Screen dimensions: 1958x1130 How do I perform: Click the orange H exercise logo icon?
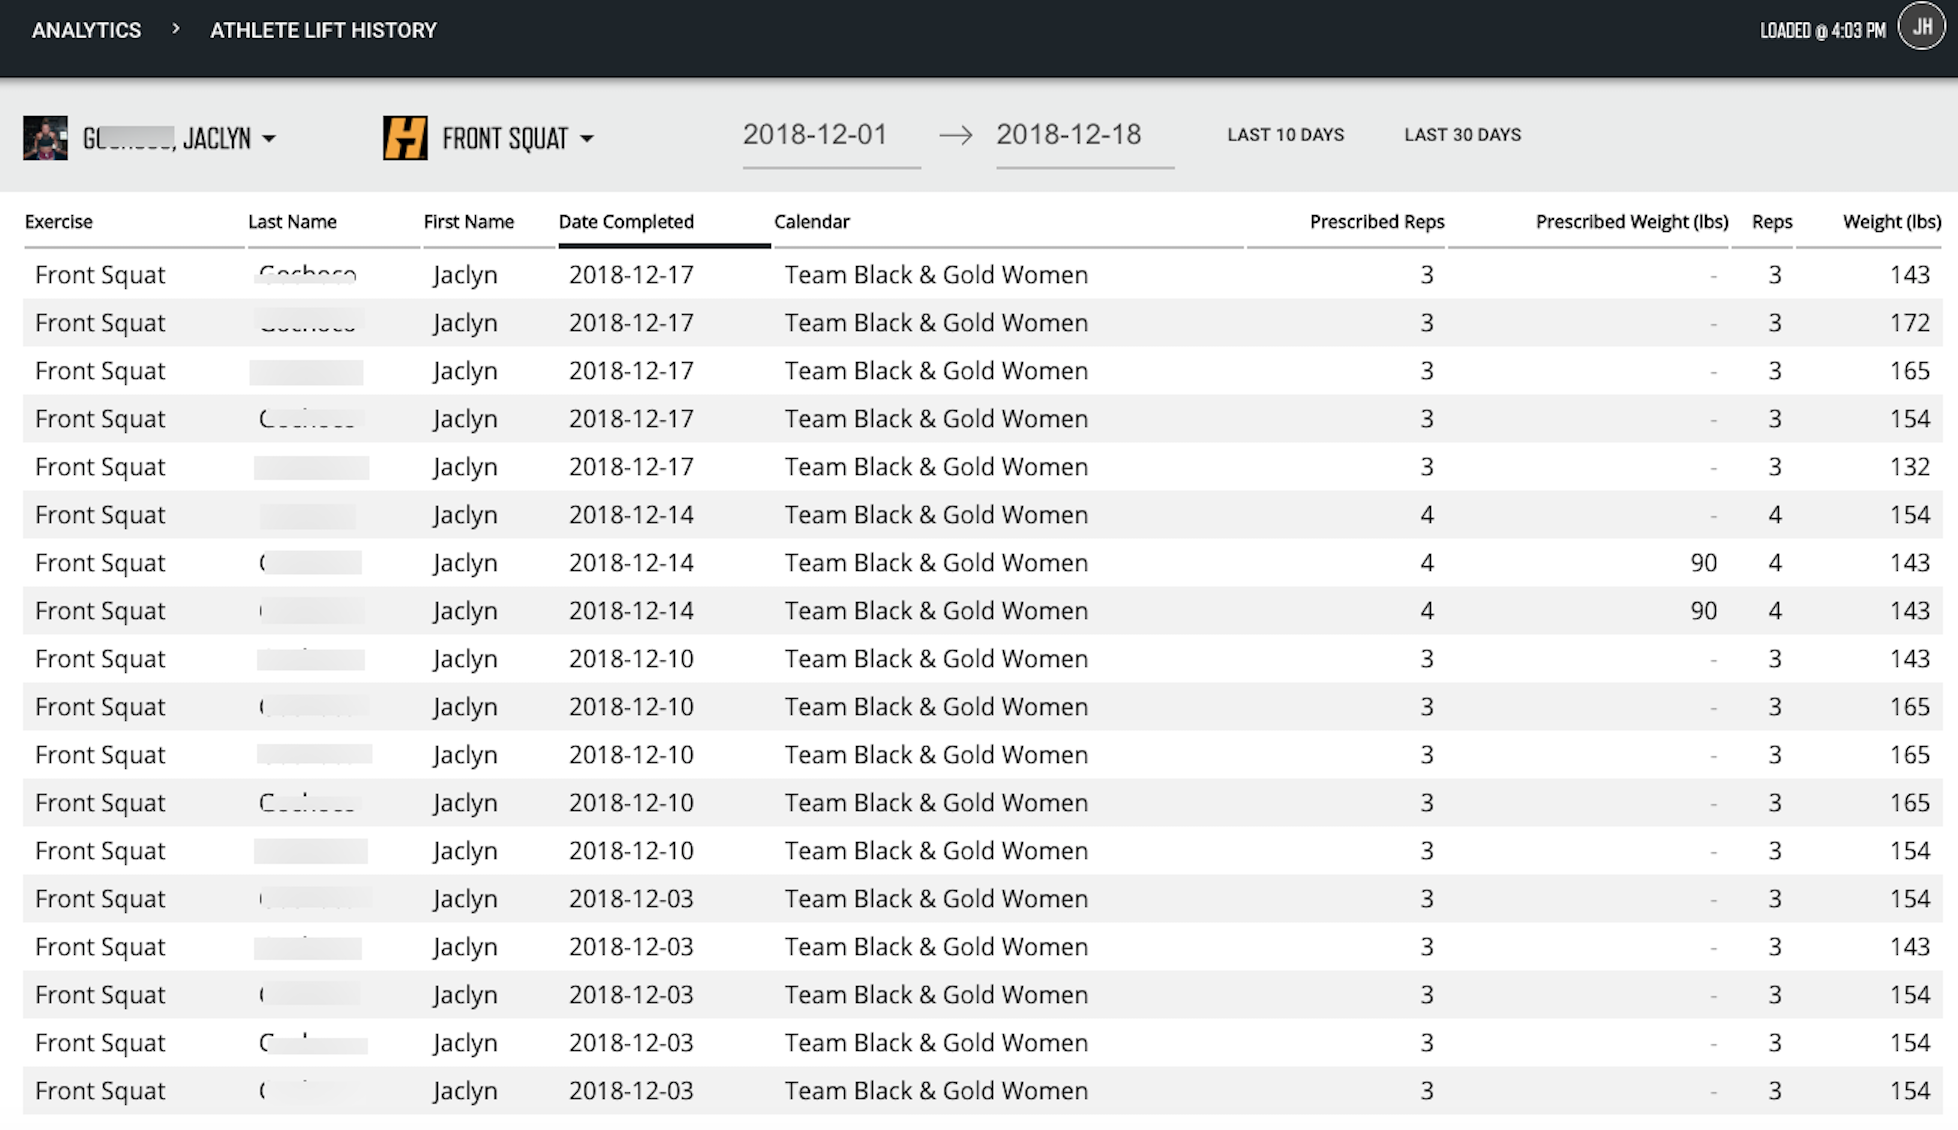pos(405,138)
